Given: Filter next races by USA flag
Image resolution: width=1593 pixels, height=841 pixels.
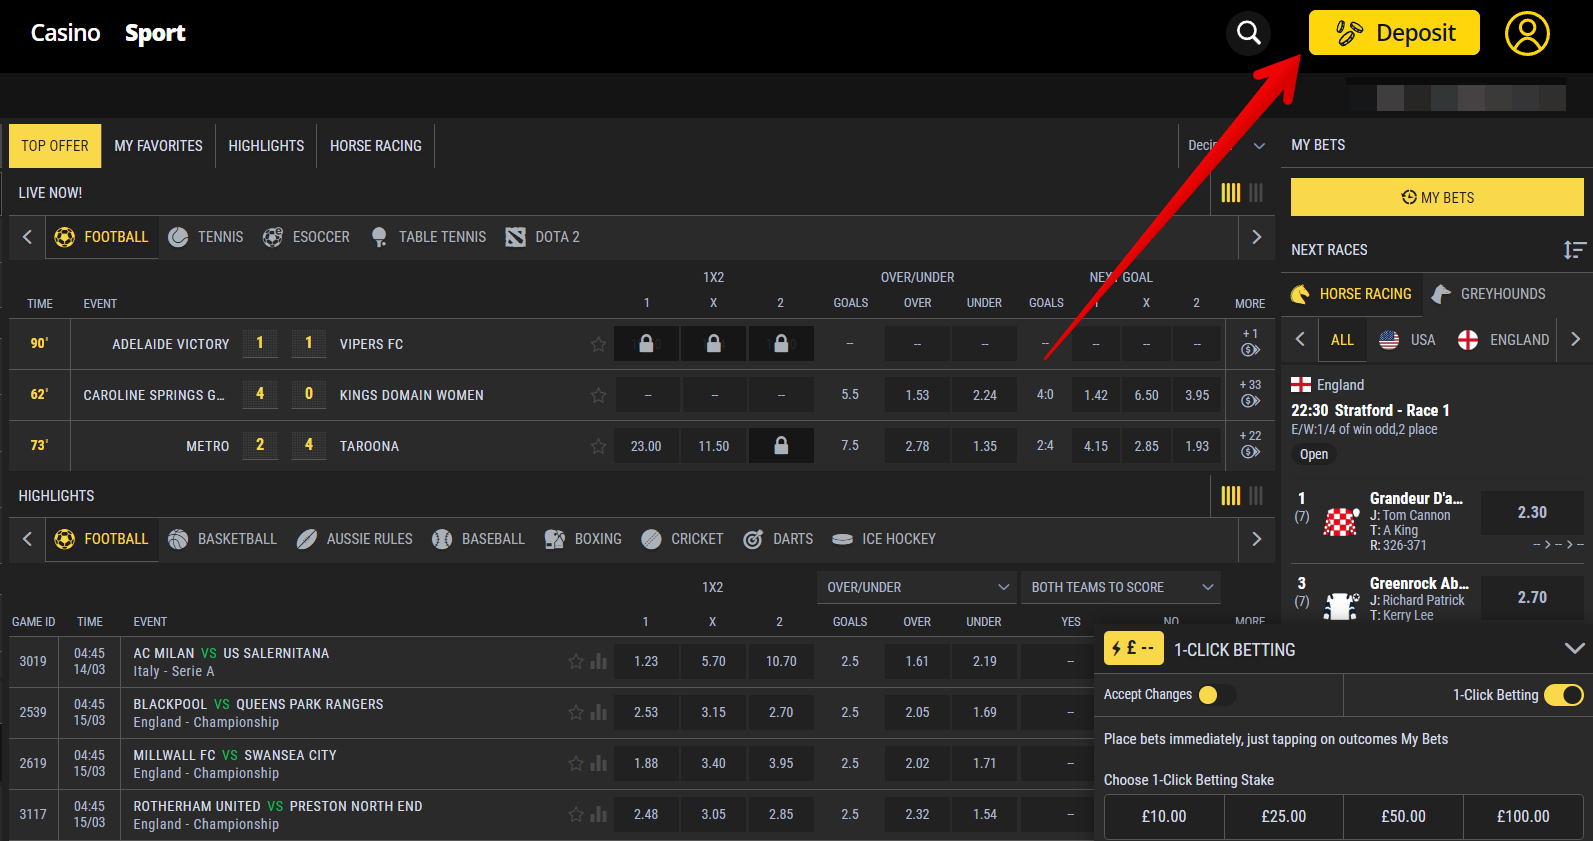Looking at the screenshot, I should (1407, 340).
